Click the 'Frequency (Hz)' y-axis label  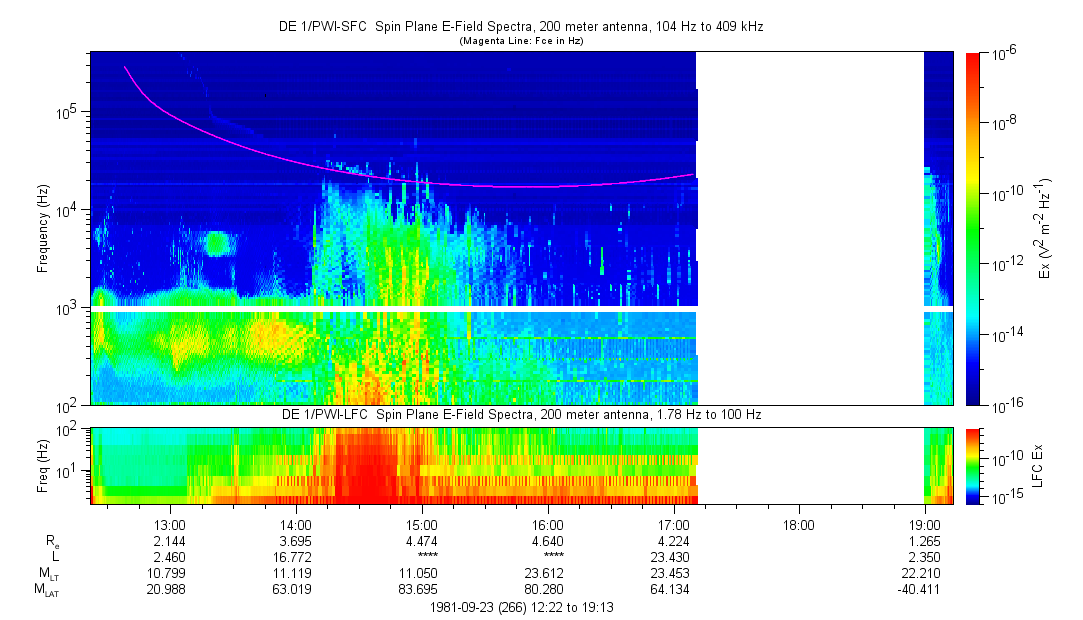point(44,228)
